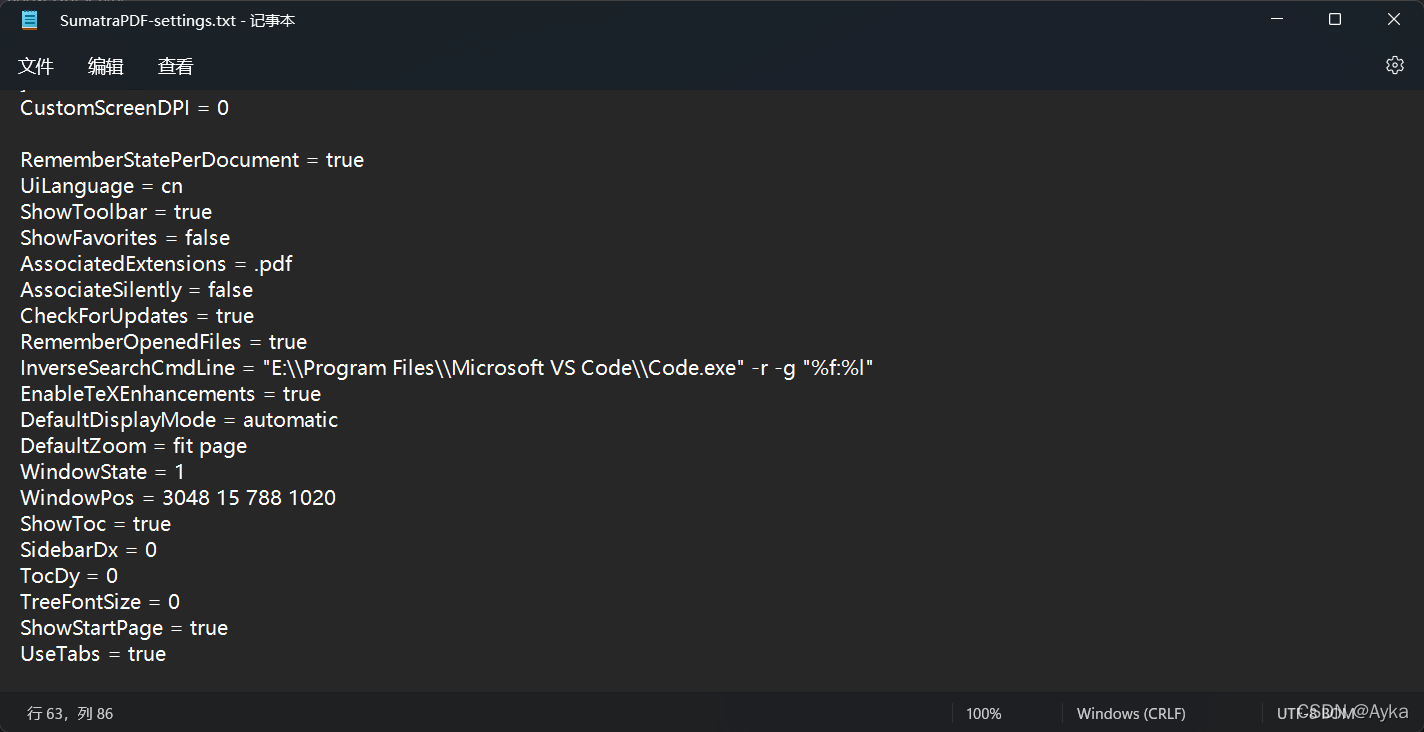The width and height of the screenshot is (1424, 732).
Task: Click the 100% zoom status entry
Action: (x=984, y=714)
